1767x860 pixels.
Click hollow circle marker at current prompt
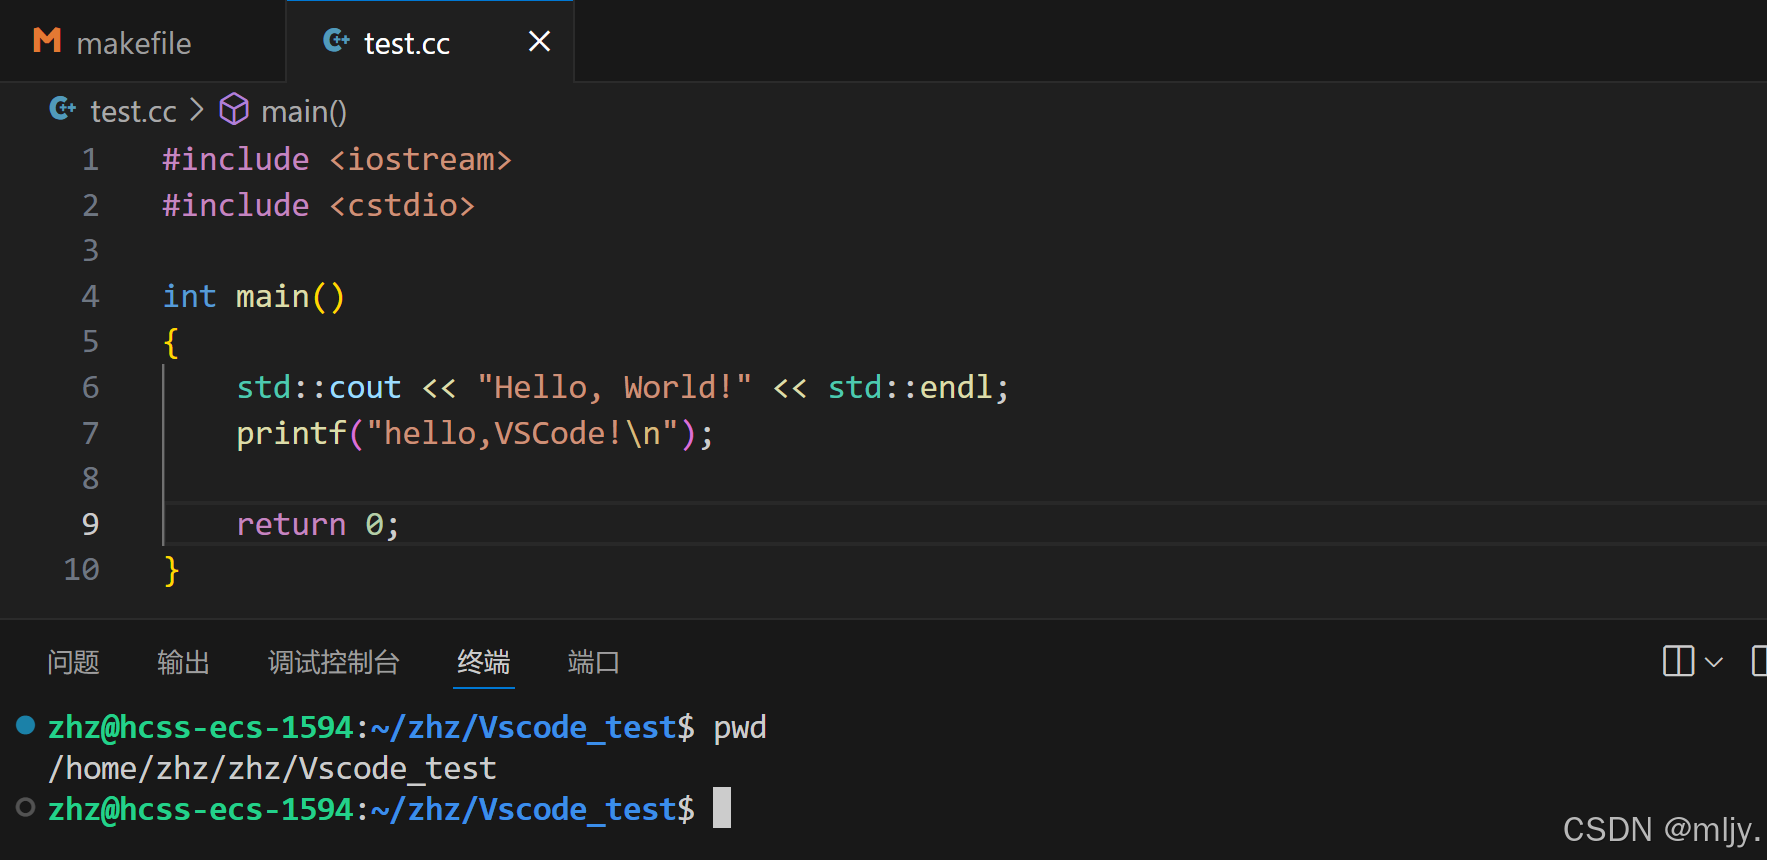click(x=26, y=807)
